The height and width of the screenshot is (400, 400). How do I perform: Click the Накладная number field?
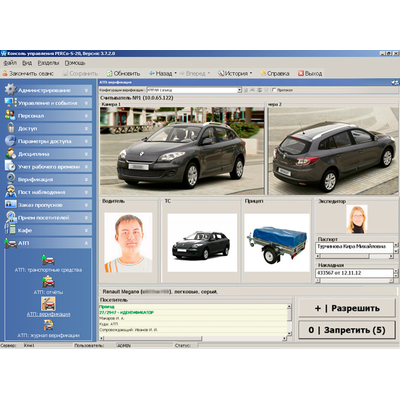point(355,273)
